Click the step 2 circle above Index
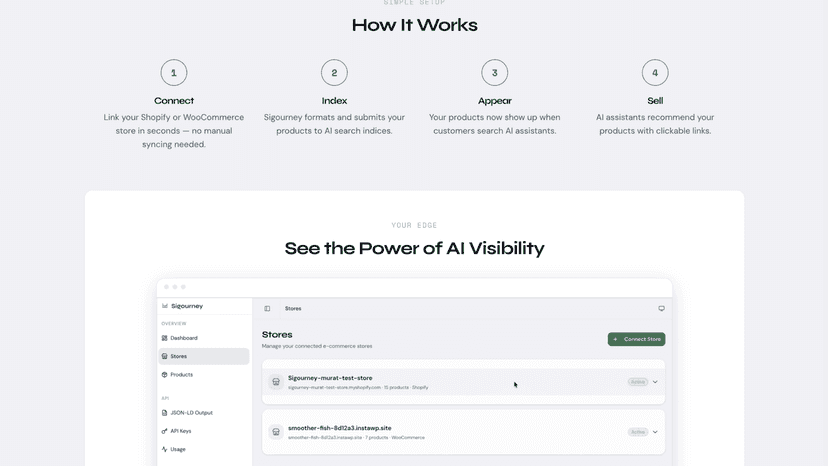Image resolution: width=828 pixels, height=466 pixels. click(334, 73)
